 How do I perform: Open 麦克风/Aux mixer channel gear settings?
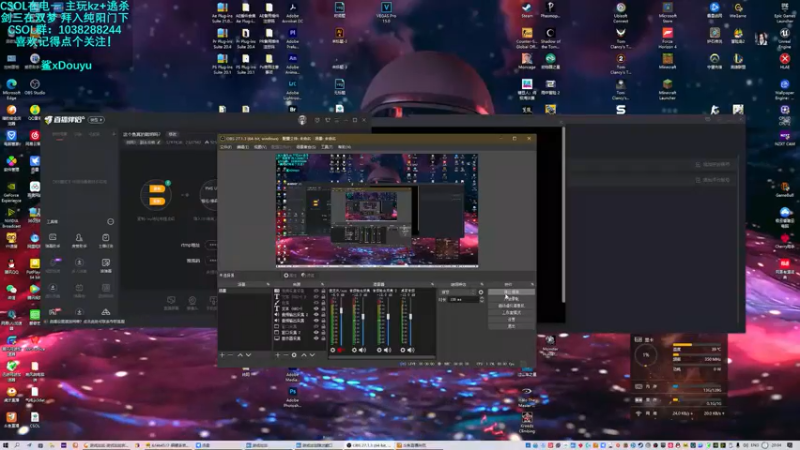click(333, 350)
